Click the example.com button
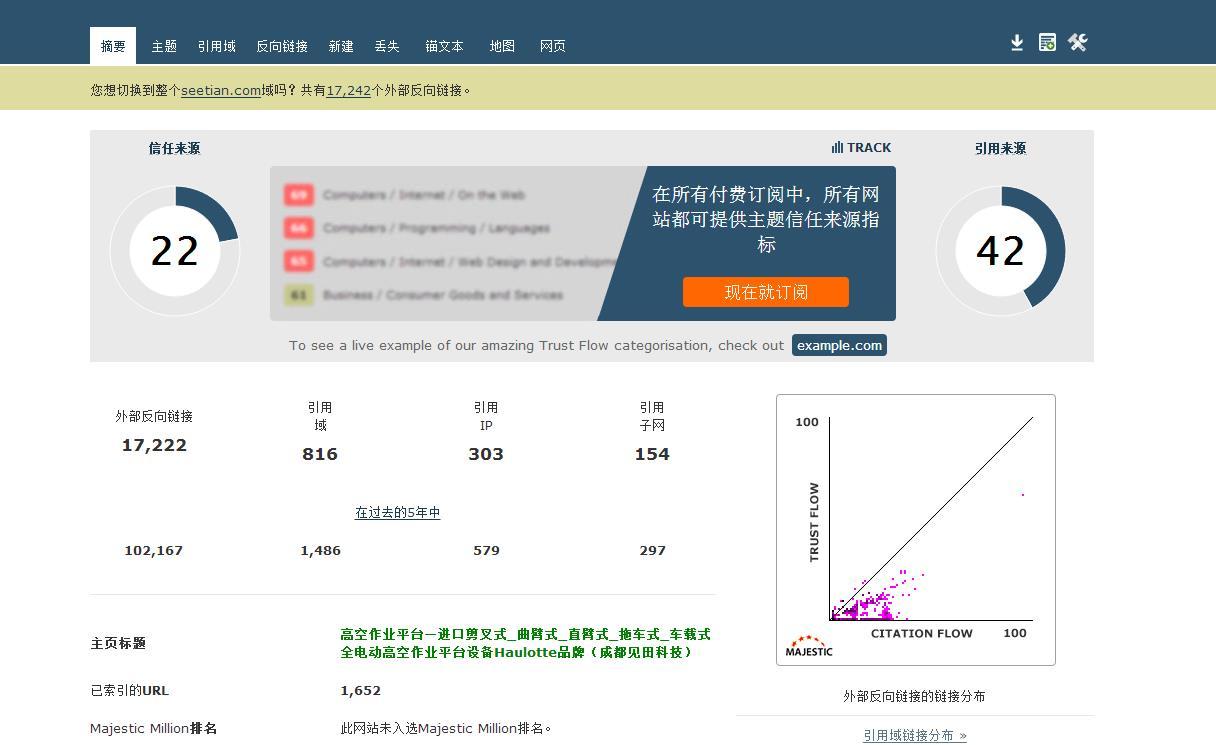 [x=839, y=345]
